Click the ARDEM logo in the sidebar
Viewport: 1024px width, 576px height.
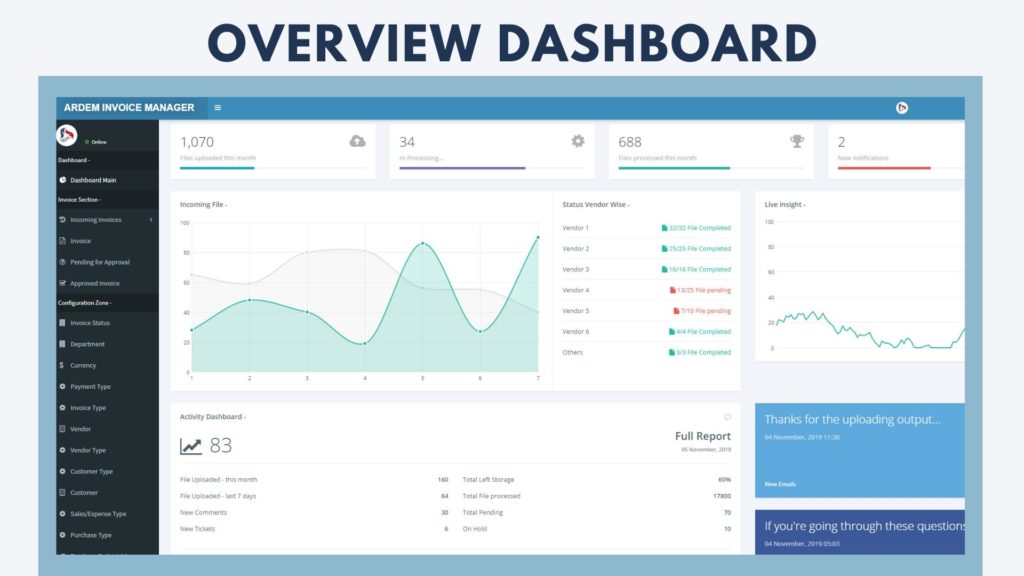[67, 135]
